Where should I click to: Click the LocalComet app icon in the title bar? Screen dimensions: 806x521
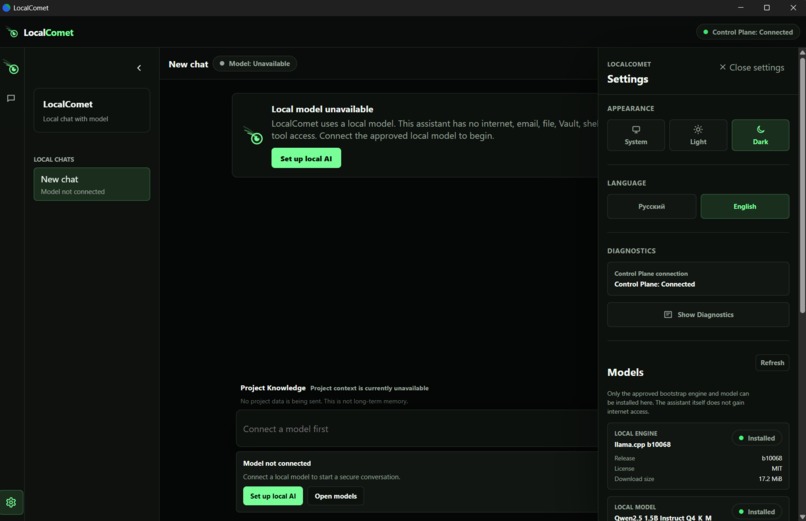tap(6, 8)
